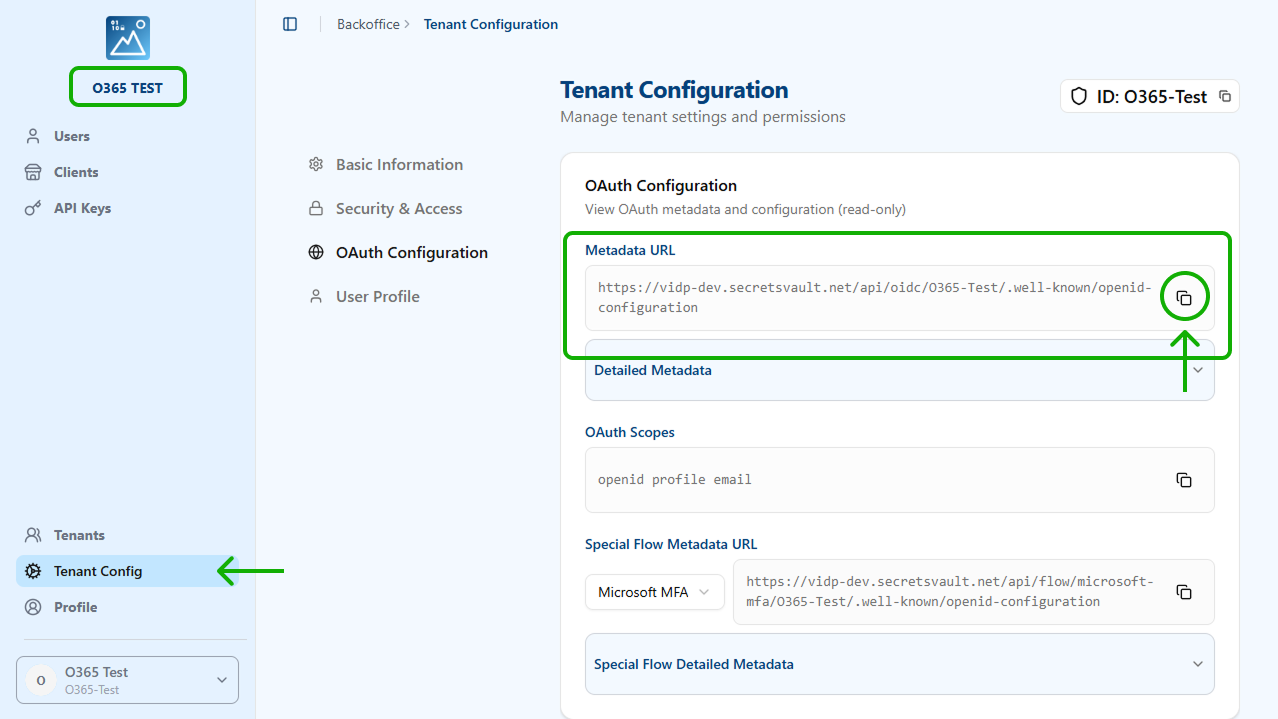Select Tenant Config in sidebar

[x=98, y=571]
